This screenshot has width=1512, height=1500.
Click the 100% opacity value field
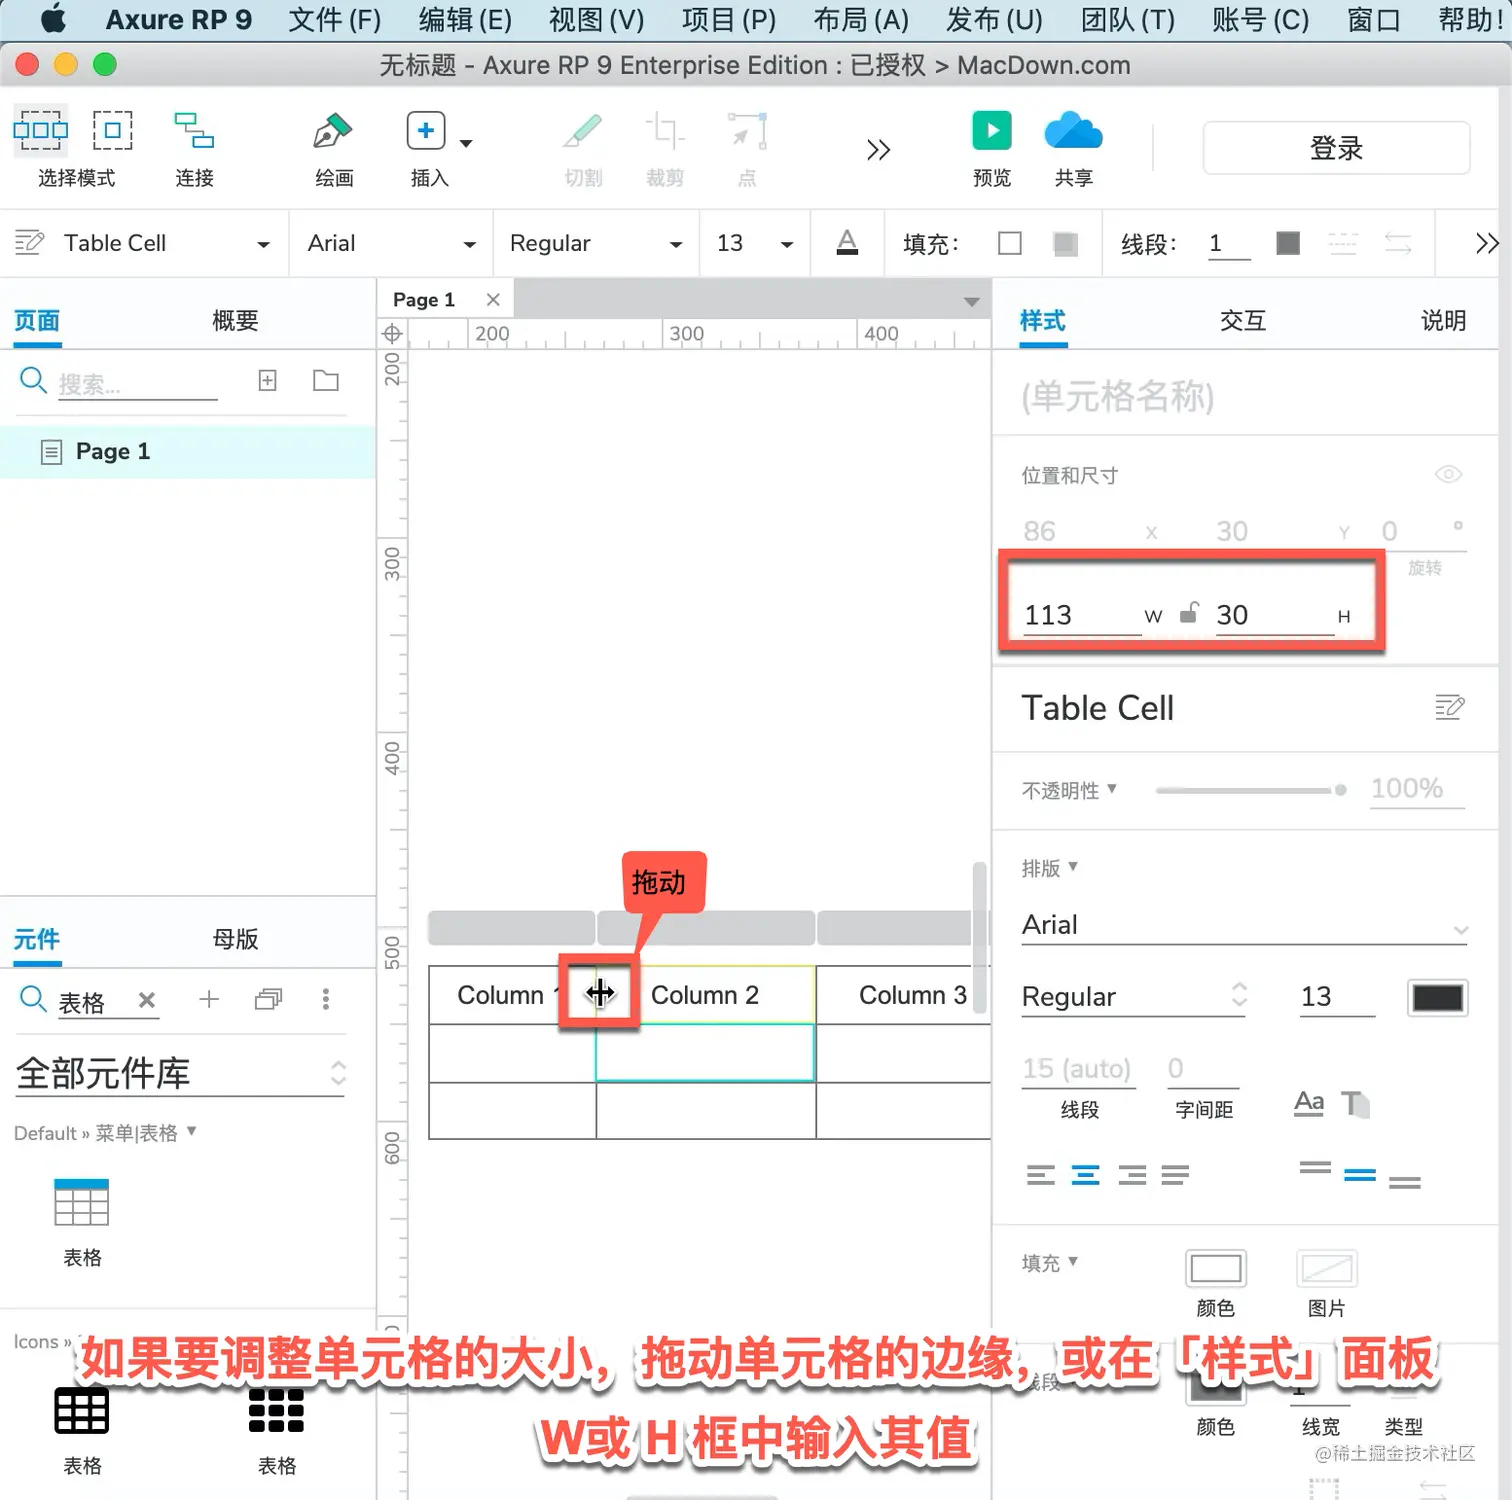tap(1417, 789)
